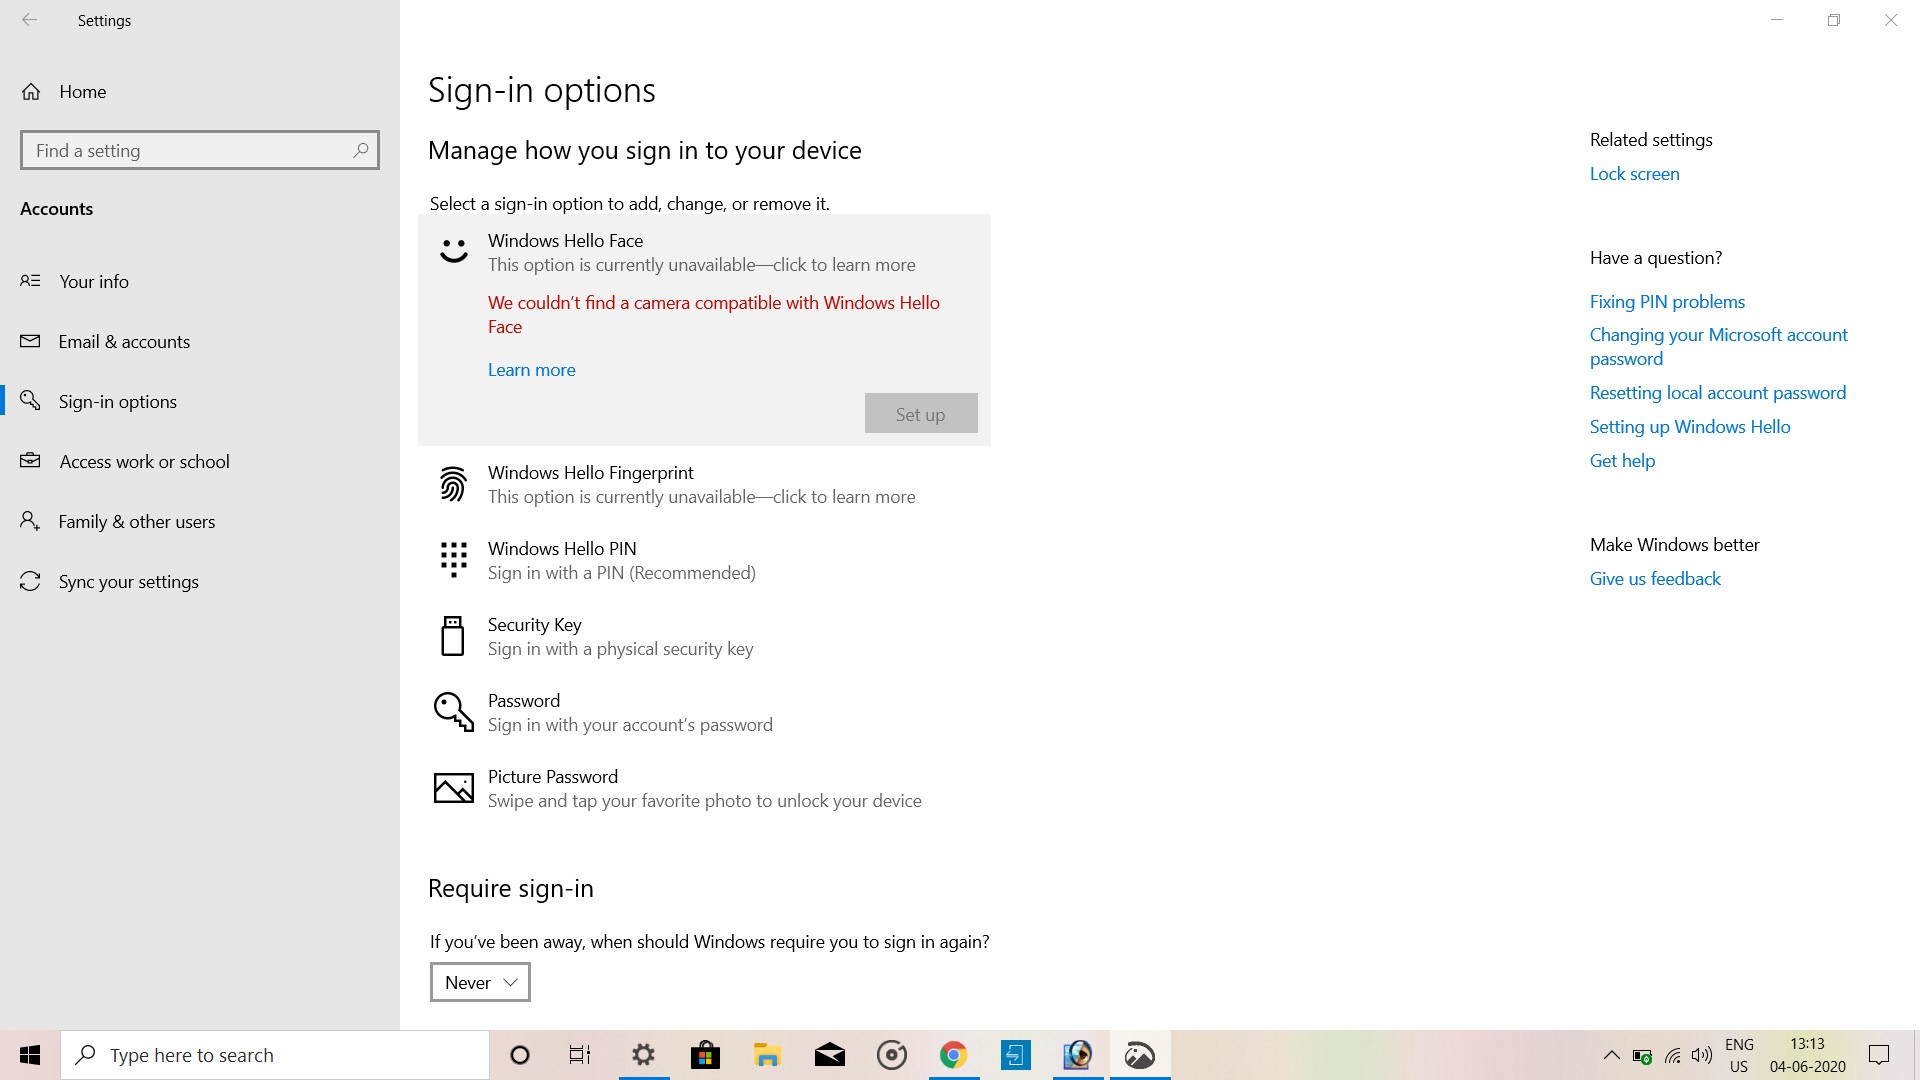The width and height of the screenshot is (1920, 1080).
Task: Open Access work or school
Action: (x=200, y=462)
